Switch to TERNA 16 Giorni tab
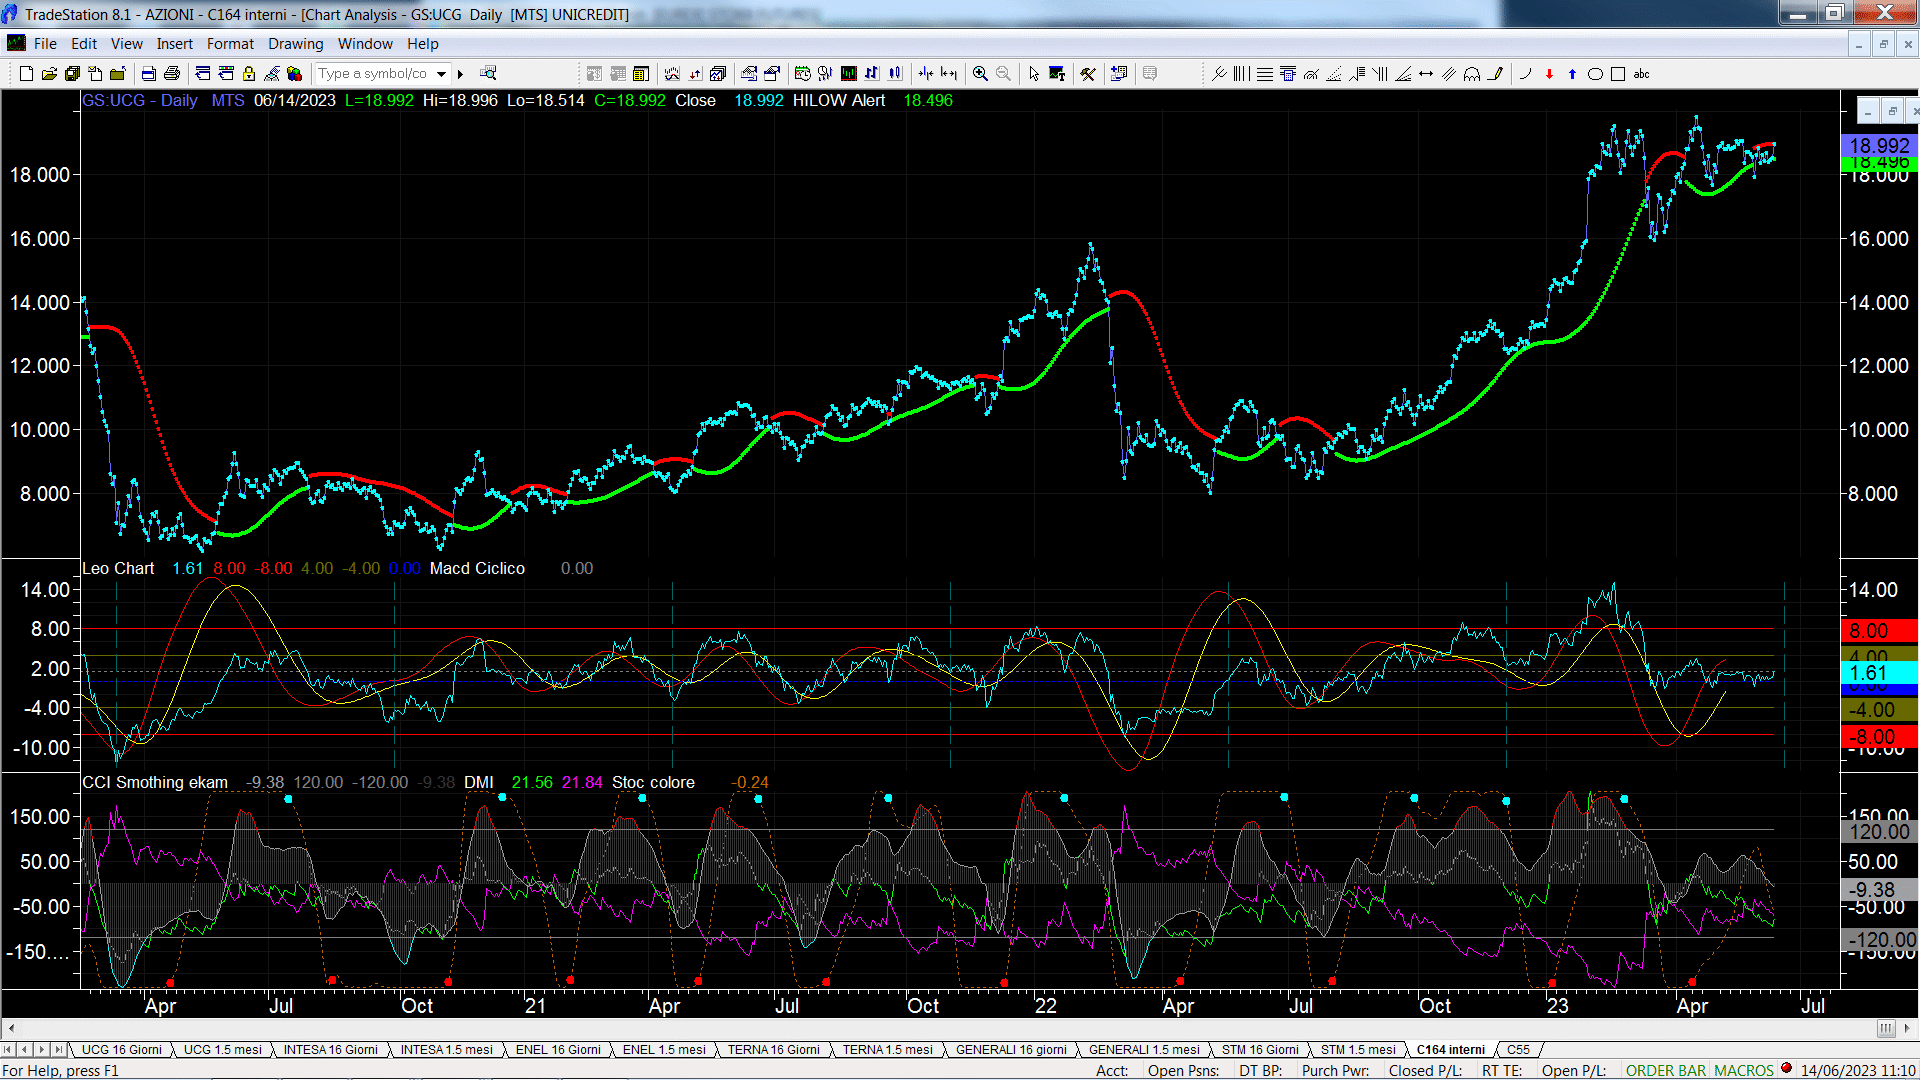Image resolution: width=1920 pixels, height=1080 pixels. pos(773,1050)
